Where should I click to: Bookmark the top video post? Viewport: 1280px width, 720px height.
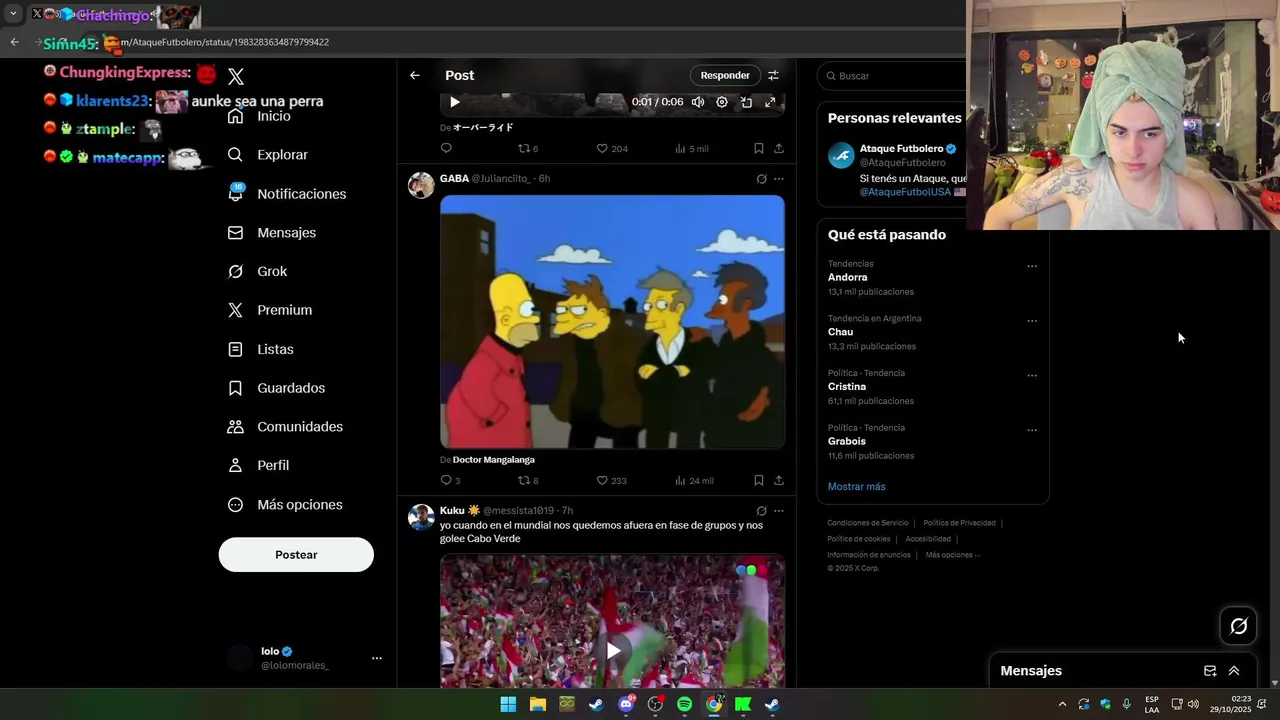[x=759, y=148]
